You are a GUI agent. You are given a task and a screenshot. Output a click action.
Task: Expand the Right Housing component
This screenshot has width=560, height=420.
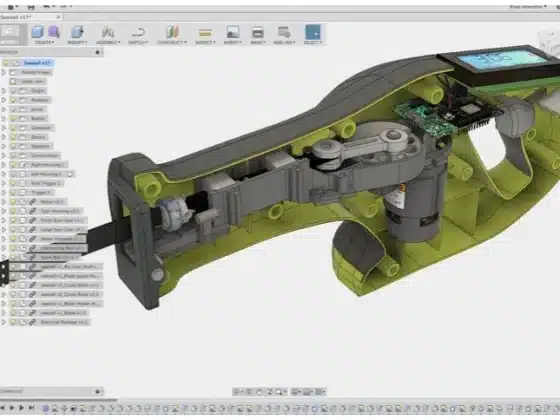[4, 165]
